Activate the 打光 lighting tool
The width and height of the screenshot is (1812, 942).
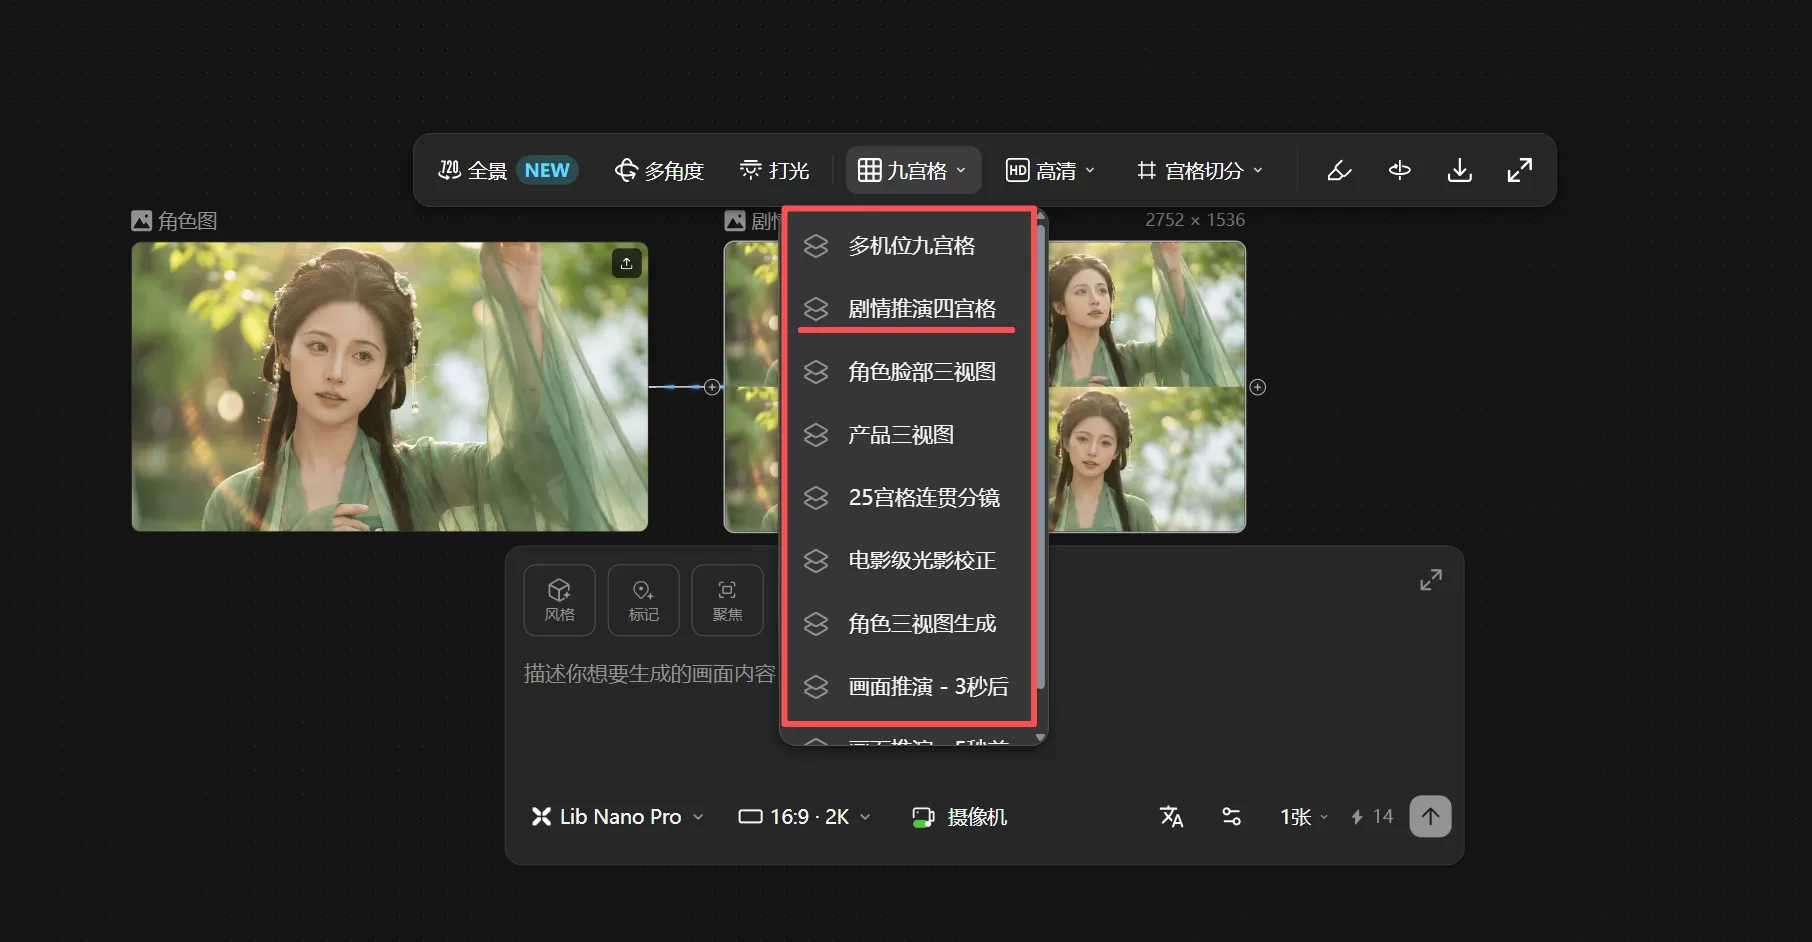[774, 171]
